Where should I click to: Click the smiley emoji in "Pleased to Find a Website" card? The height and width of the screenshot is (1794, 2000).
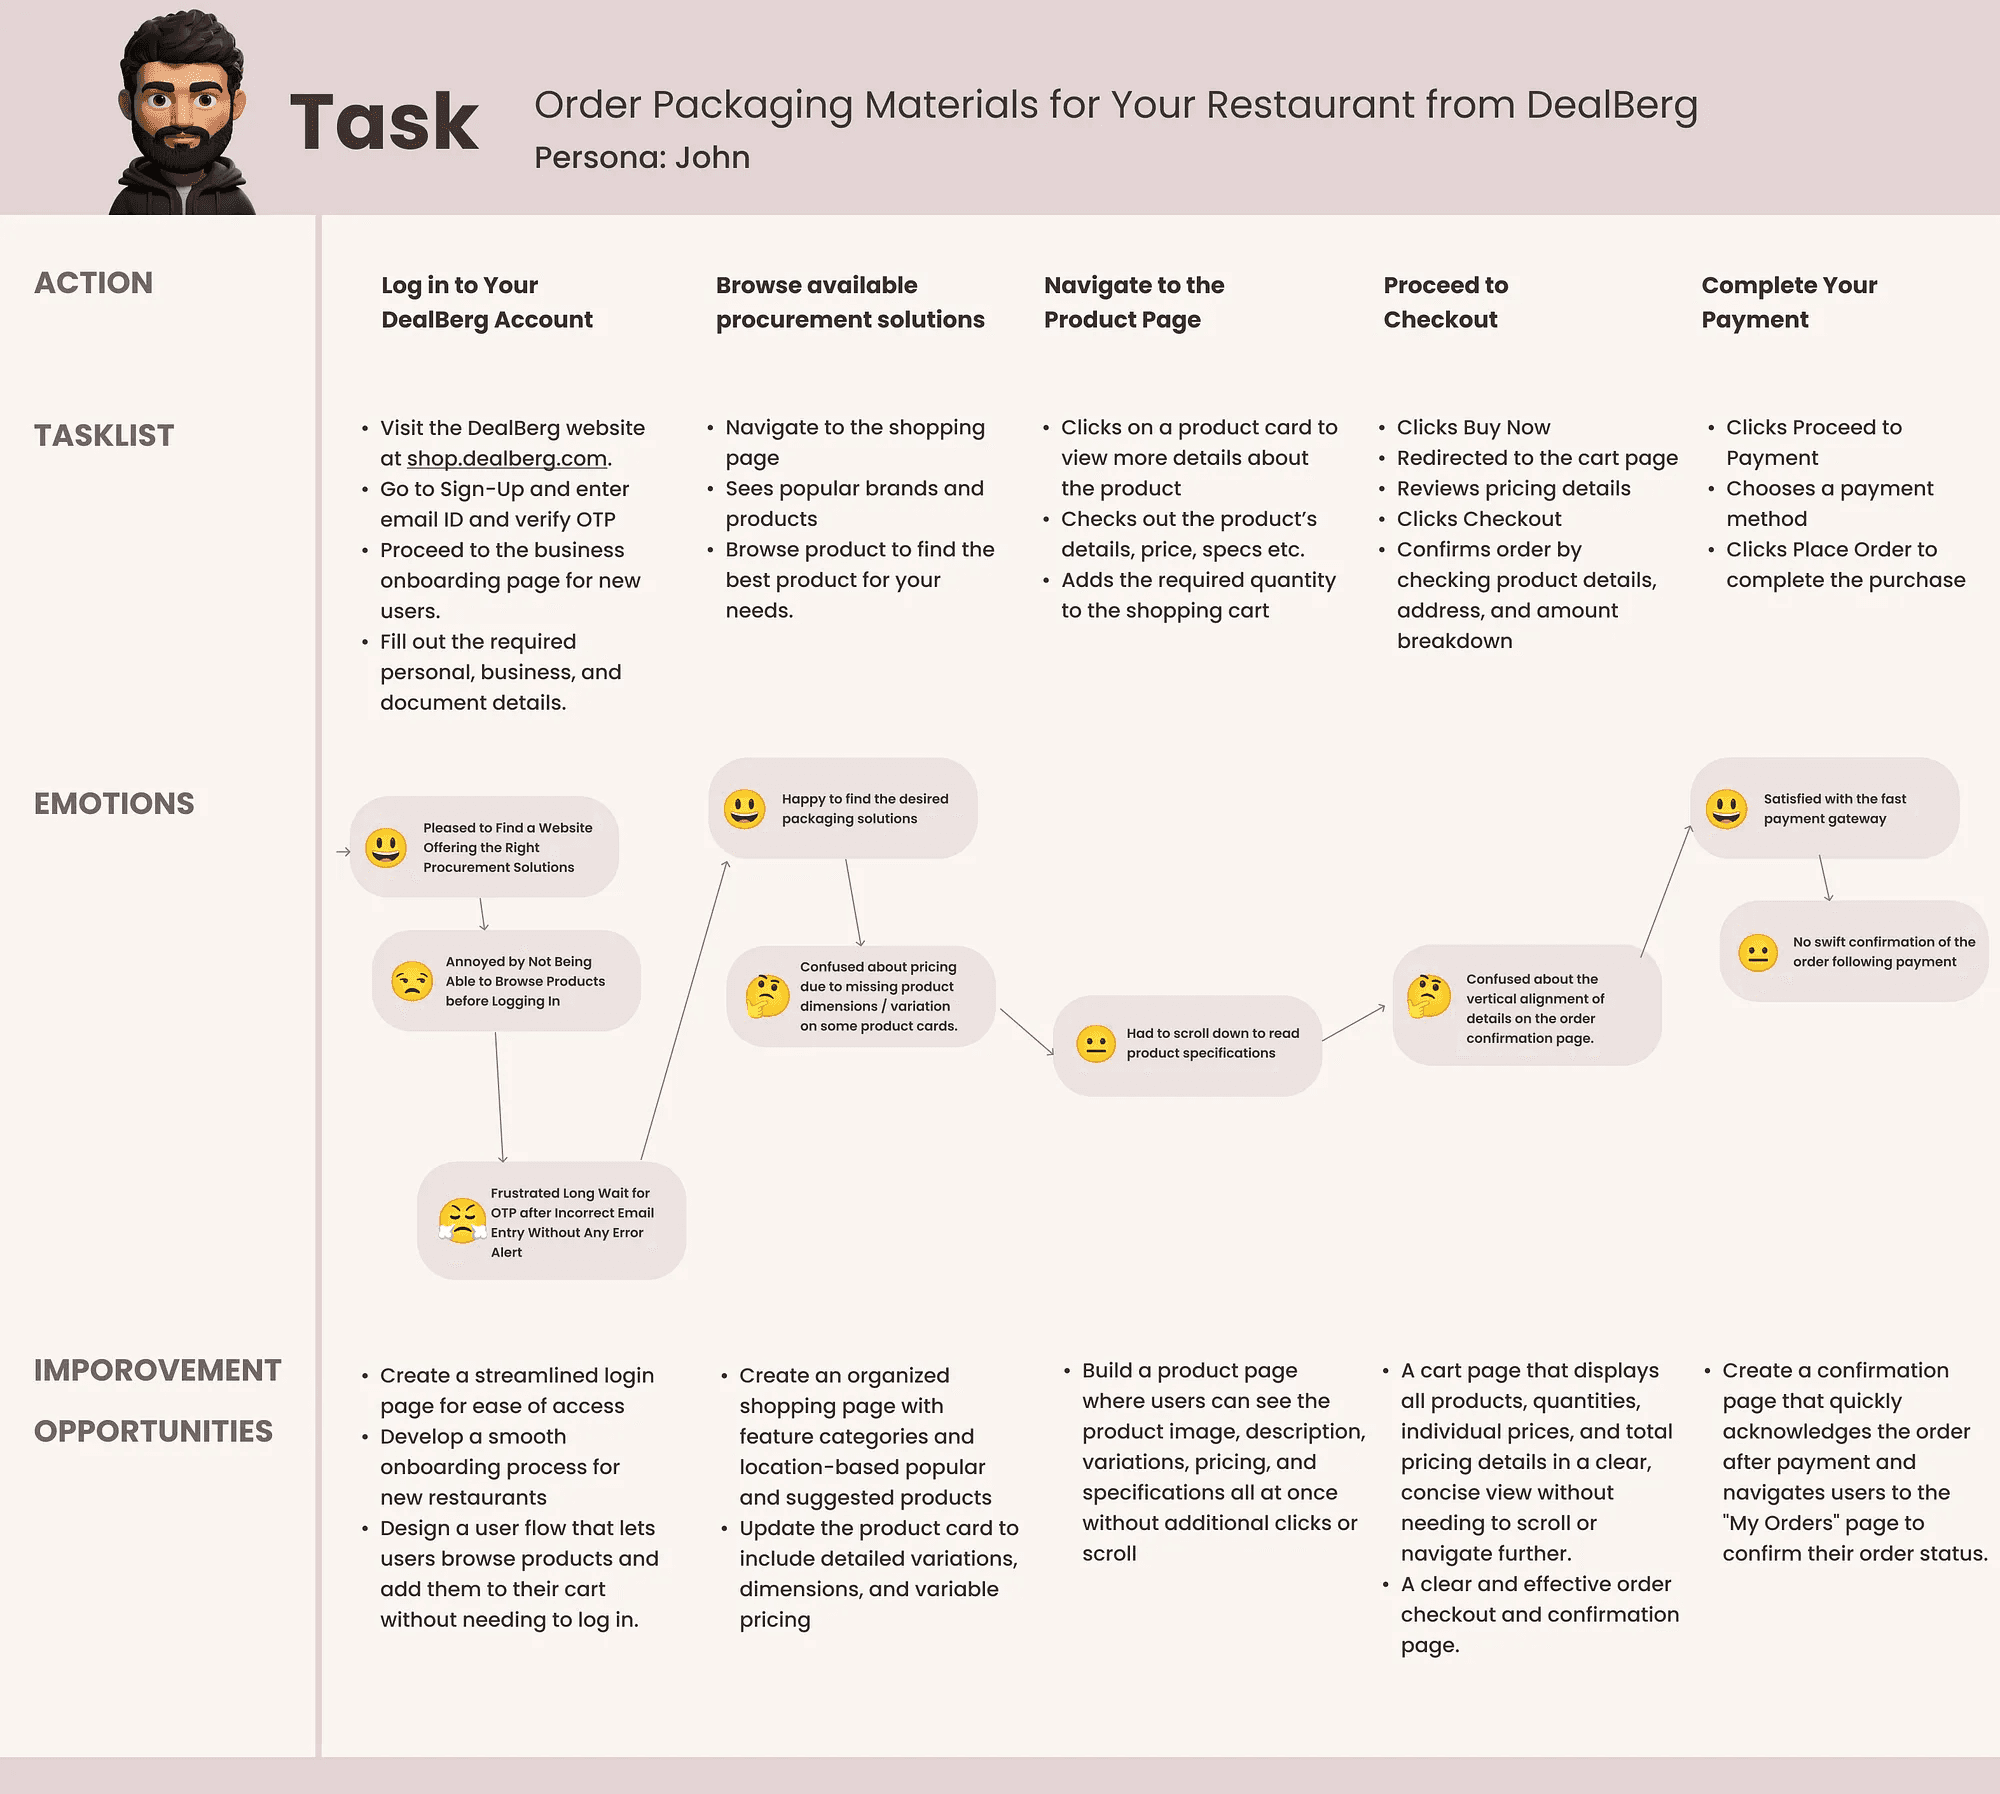pos(386,848)
